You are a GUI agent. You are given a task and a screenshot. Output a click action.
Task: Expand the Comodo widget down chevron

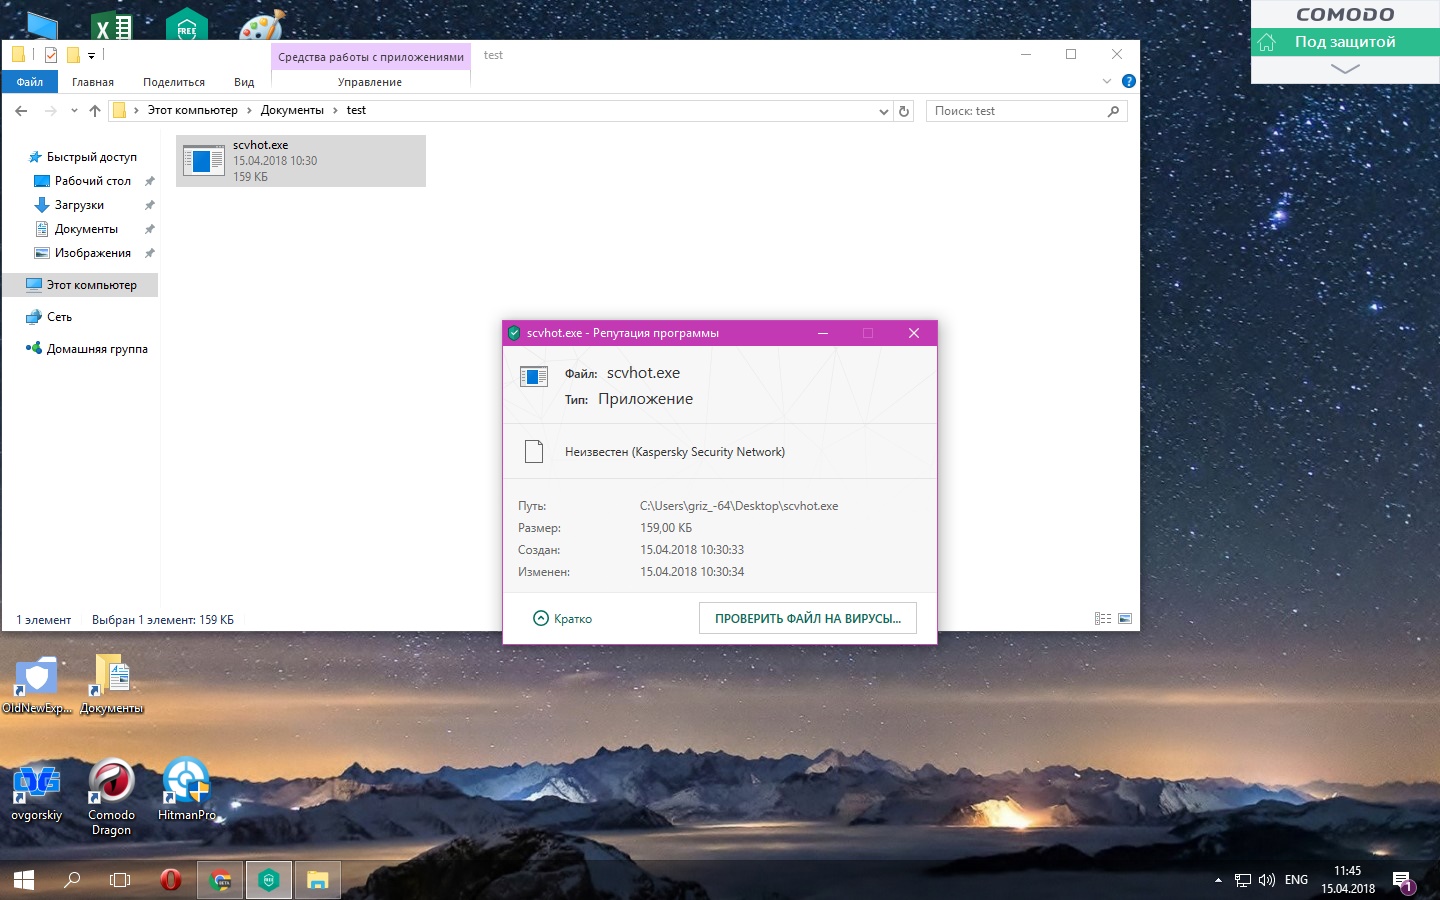coord(1345,69)
